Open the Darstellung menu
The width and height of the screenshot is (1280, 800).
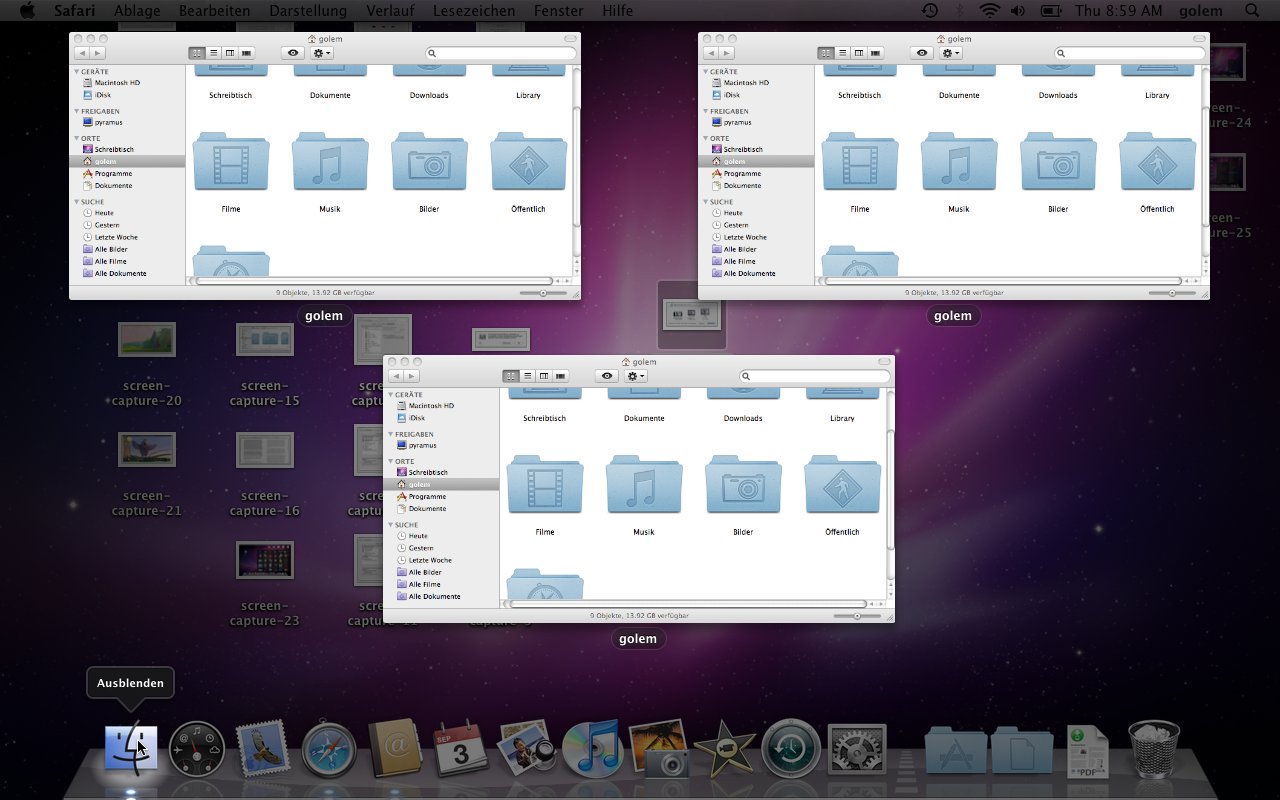point(307,11)
